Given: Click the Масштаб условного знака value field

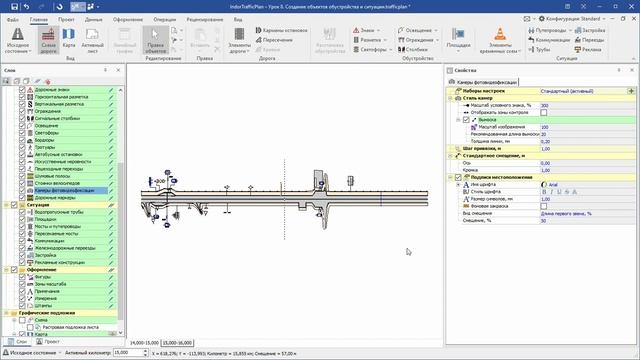Looking at the screenshot, I should click(x=587, y=105).
